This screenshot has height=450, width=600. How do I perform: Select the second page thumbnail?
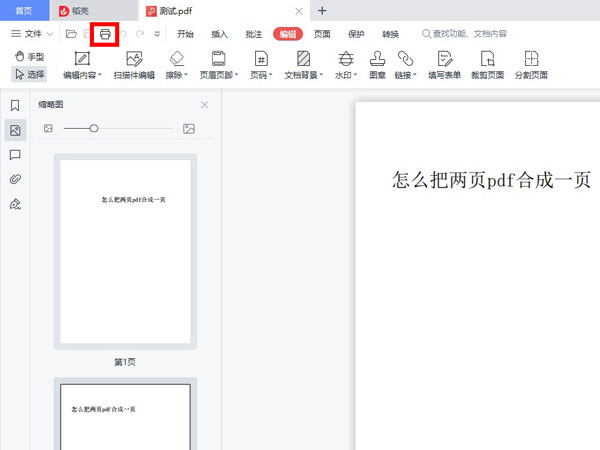coord(125,414)
